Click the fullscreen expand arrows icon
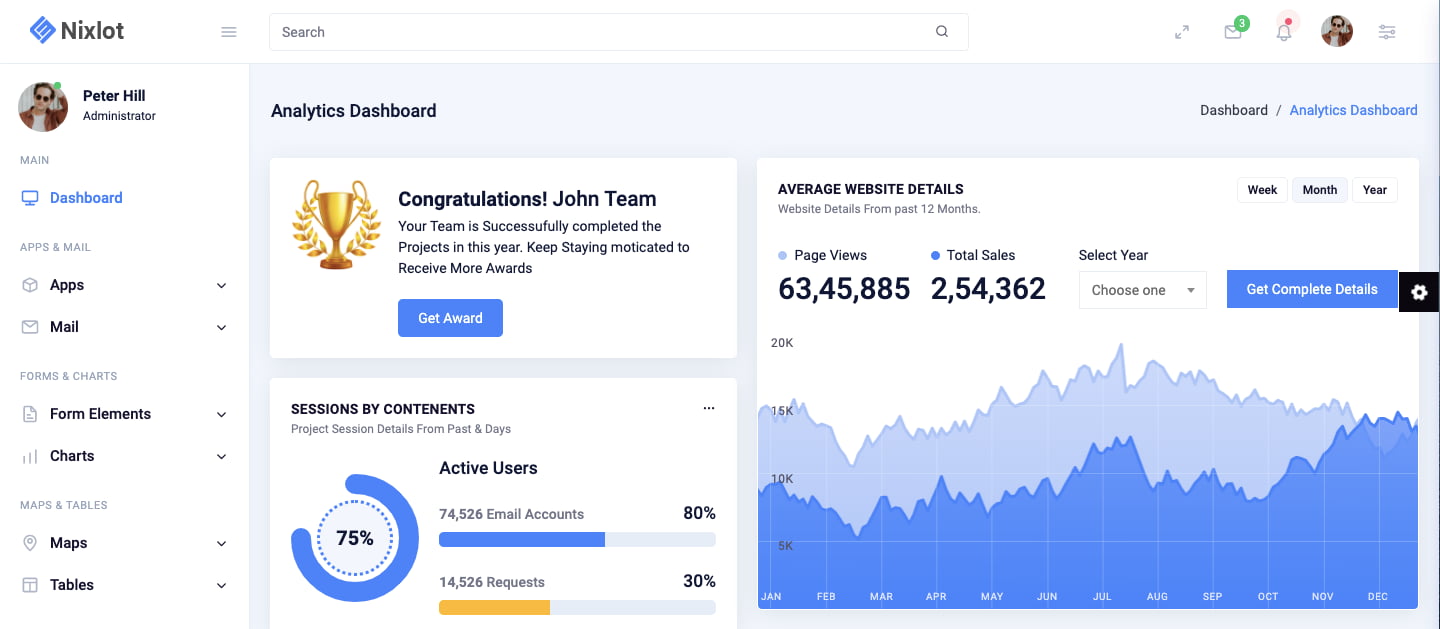 coord(1182,31)
